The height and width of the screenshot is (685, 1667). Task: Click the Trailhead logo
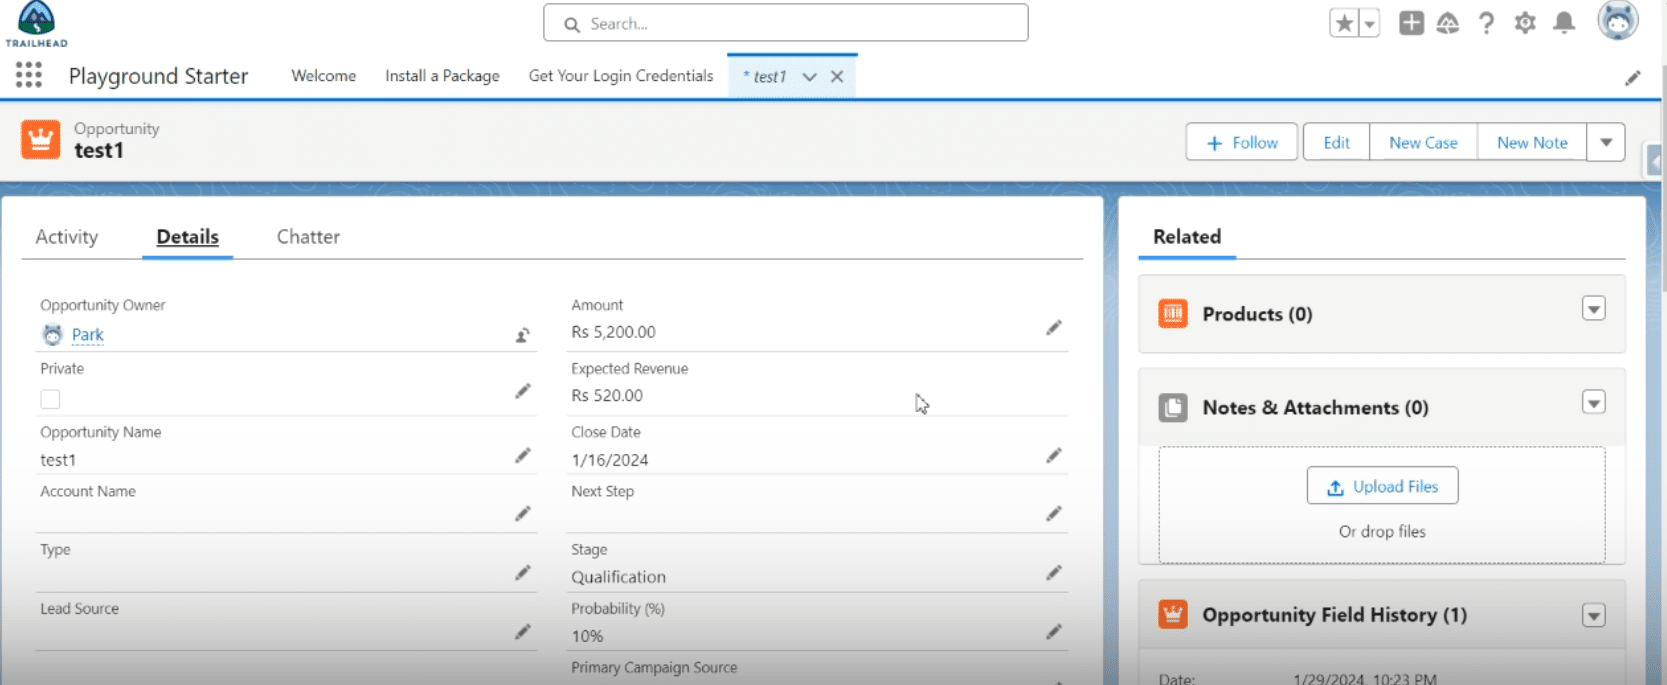(x=36, y=24)
